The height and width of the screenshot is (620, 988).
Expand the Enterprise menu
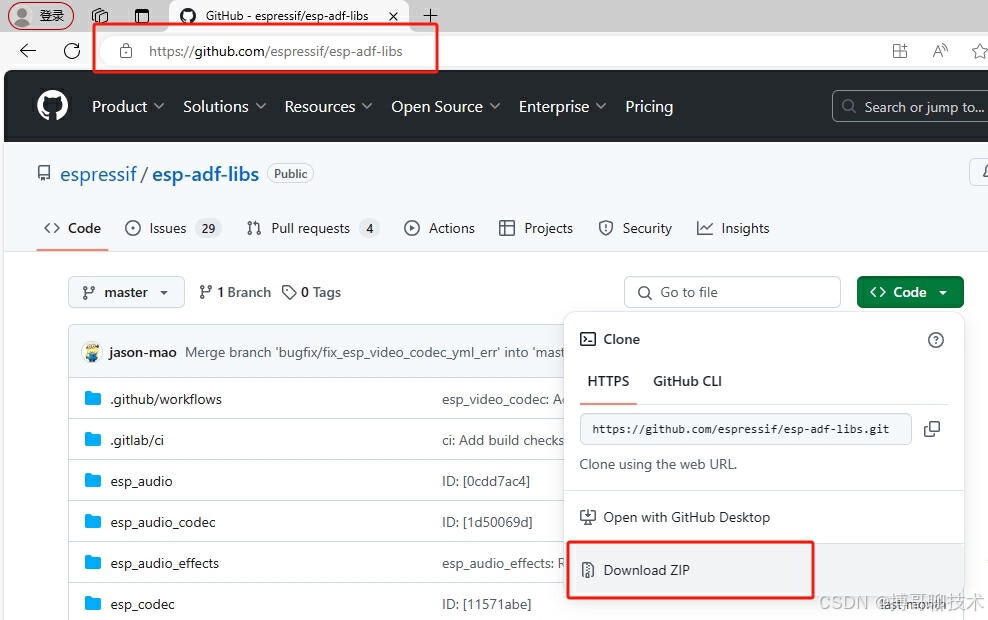pos(562,106)
